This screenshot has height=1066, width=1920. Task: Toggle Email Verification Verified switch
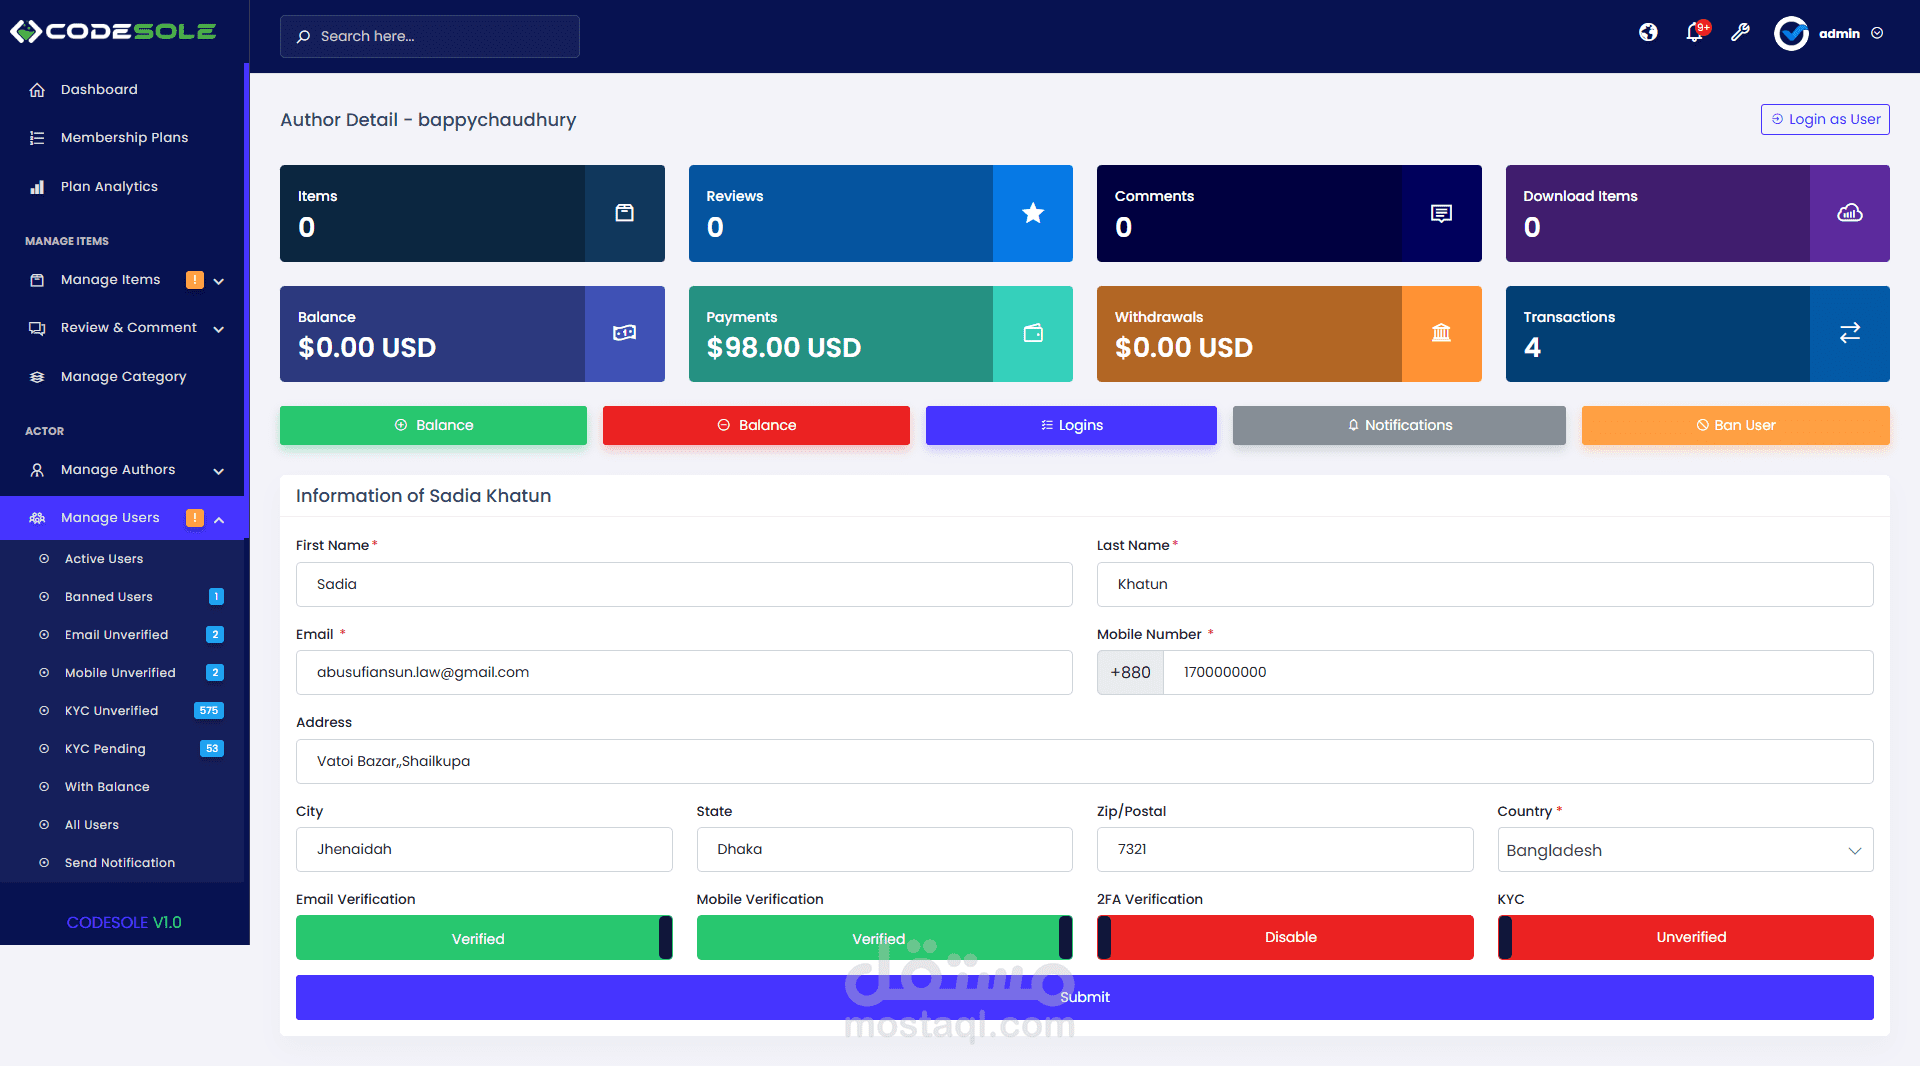pos(484,938)
